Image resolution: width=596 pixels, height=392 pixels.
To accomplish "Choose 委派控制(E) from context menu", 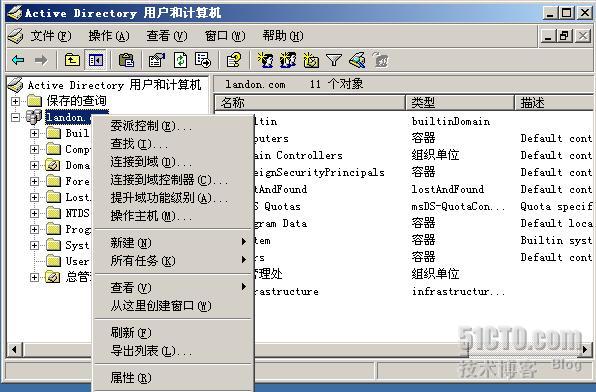I will 173,125.
